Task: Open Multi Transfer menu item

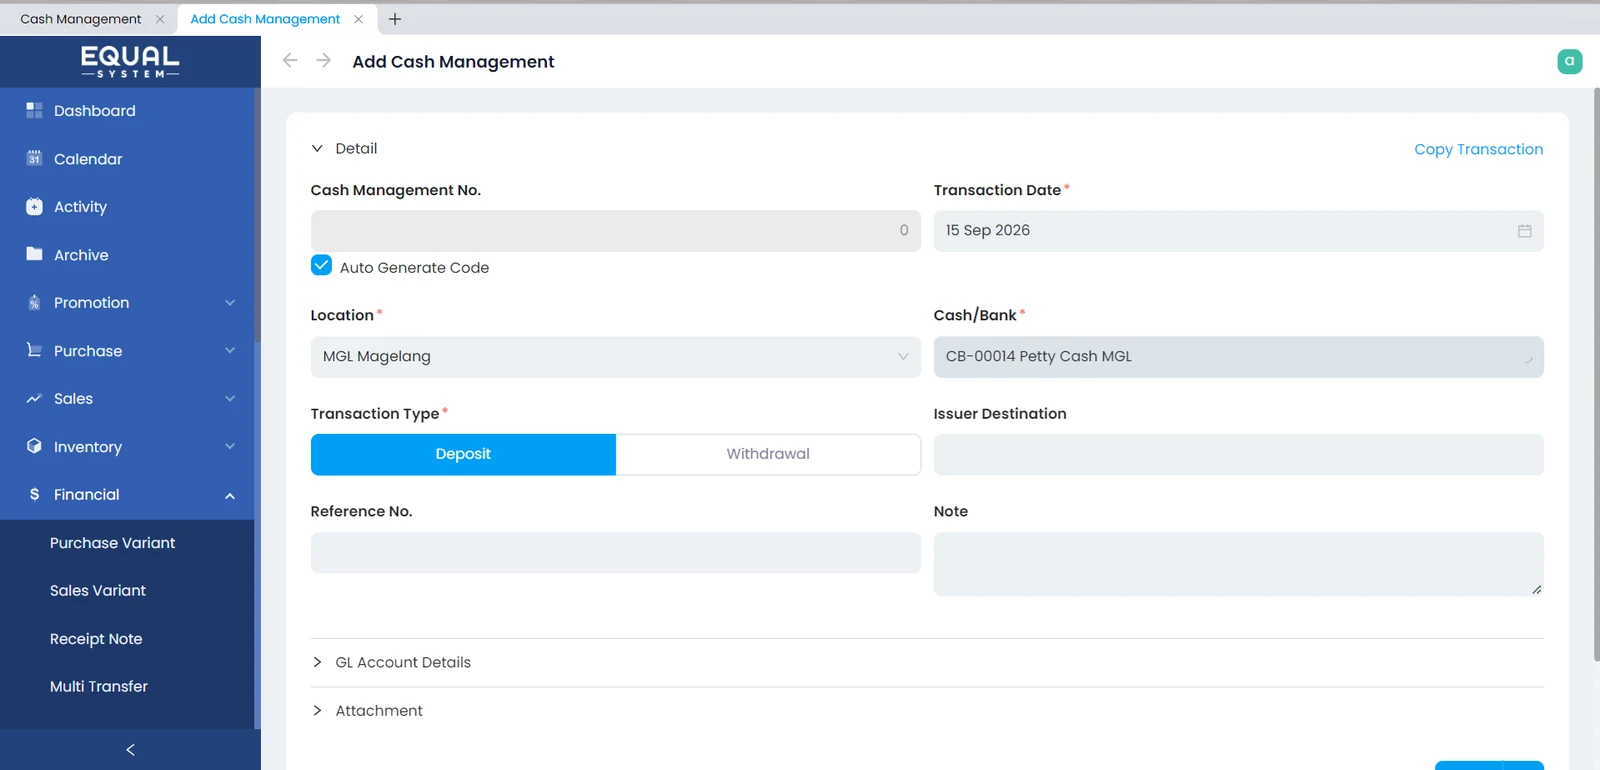Action: [x=99, y=687]
